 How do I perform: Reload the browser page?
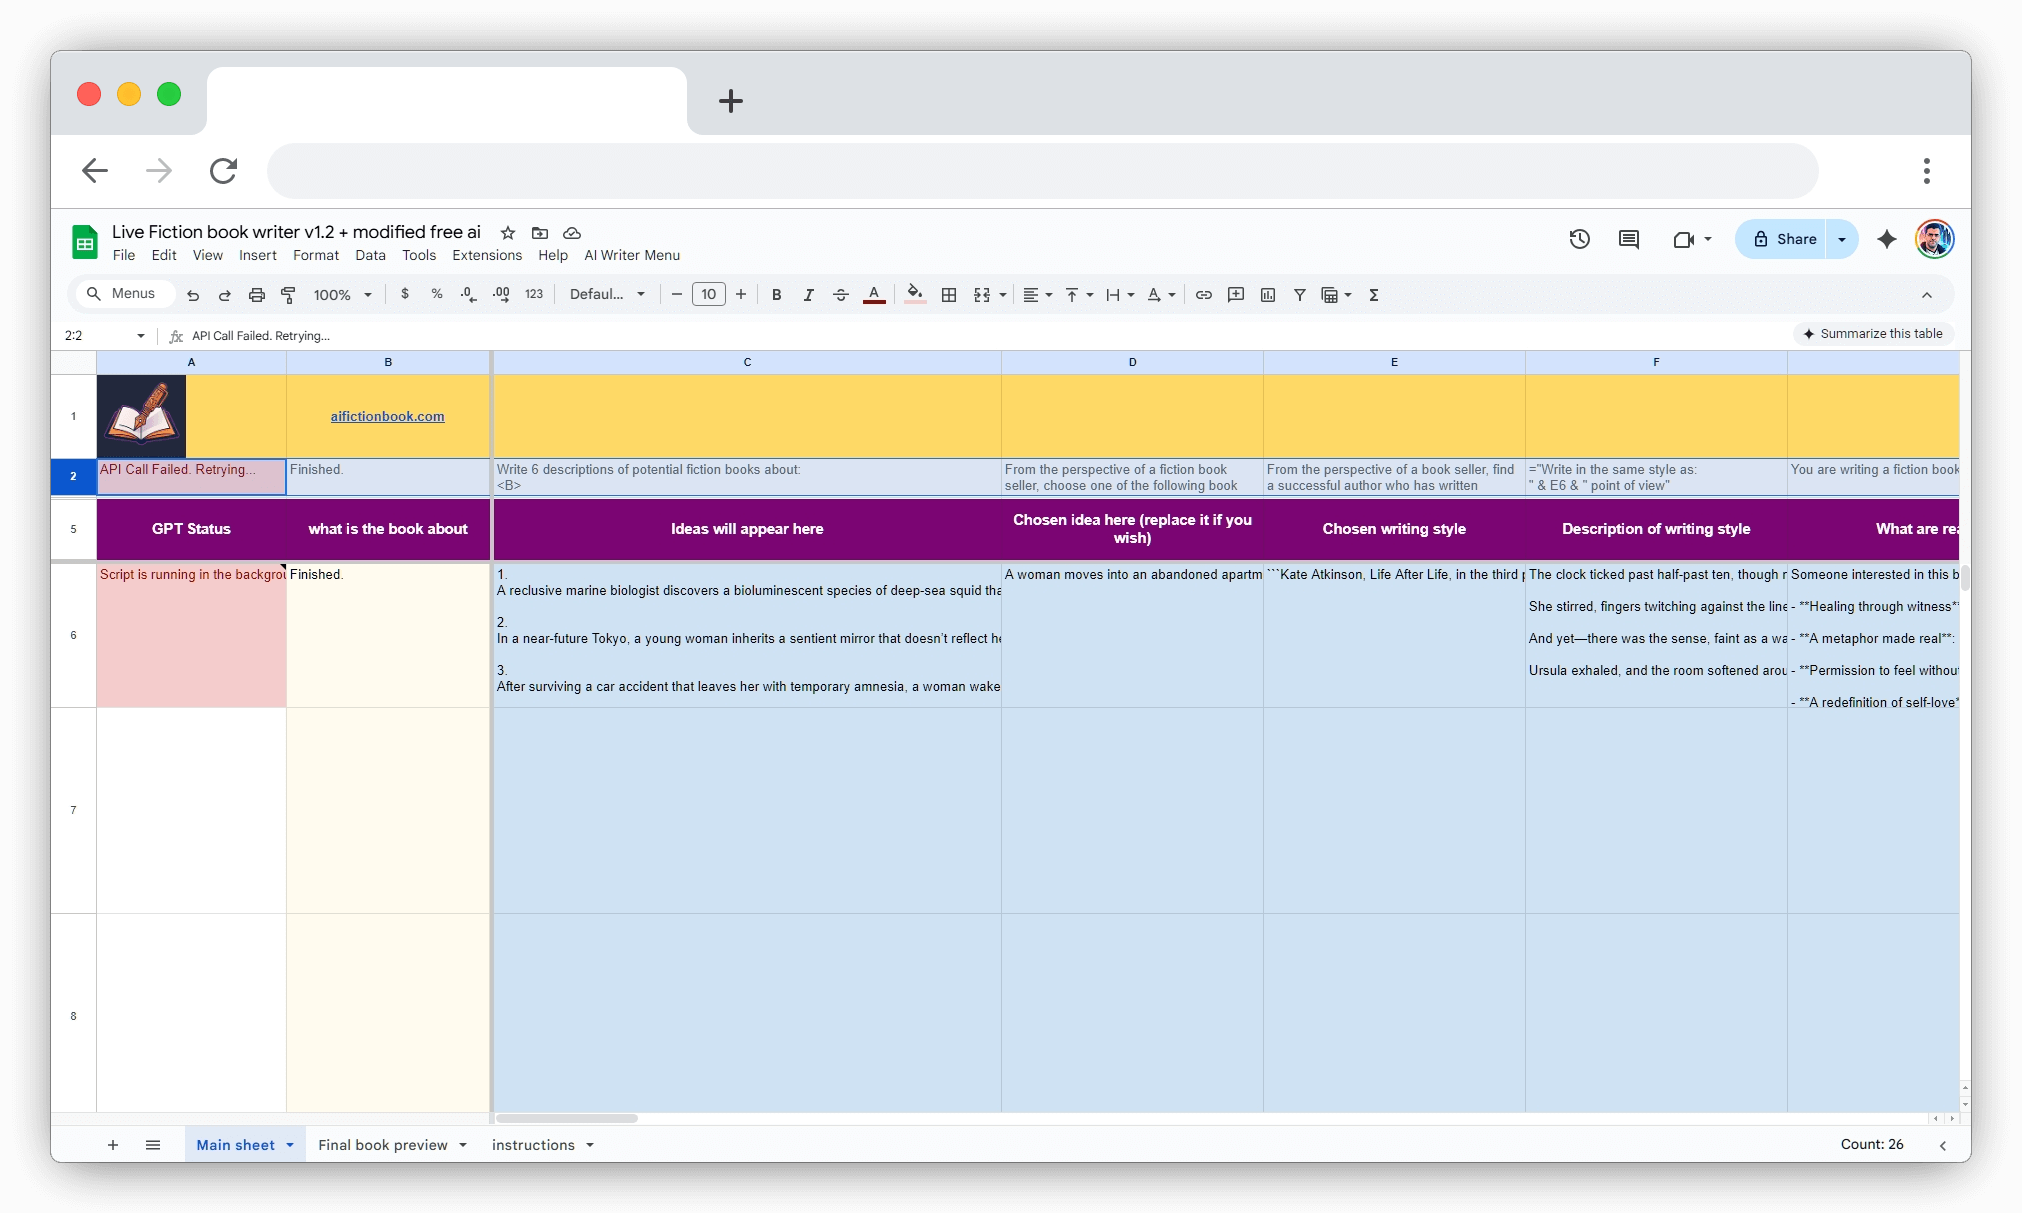pos(223,171)
